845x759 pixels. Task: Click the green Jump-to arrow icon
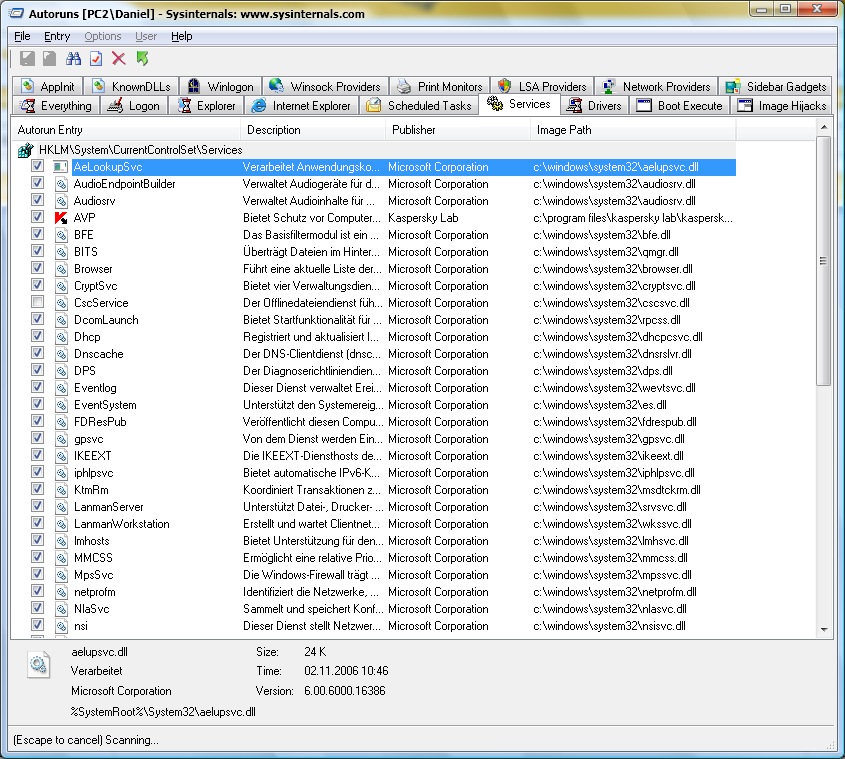(142, 58)
